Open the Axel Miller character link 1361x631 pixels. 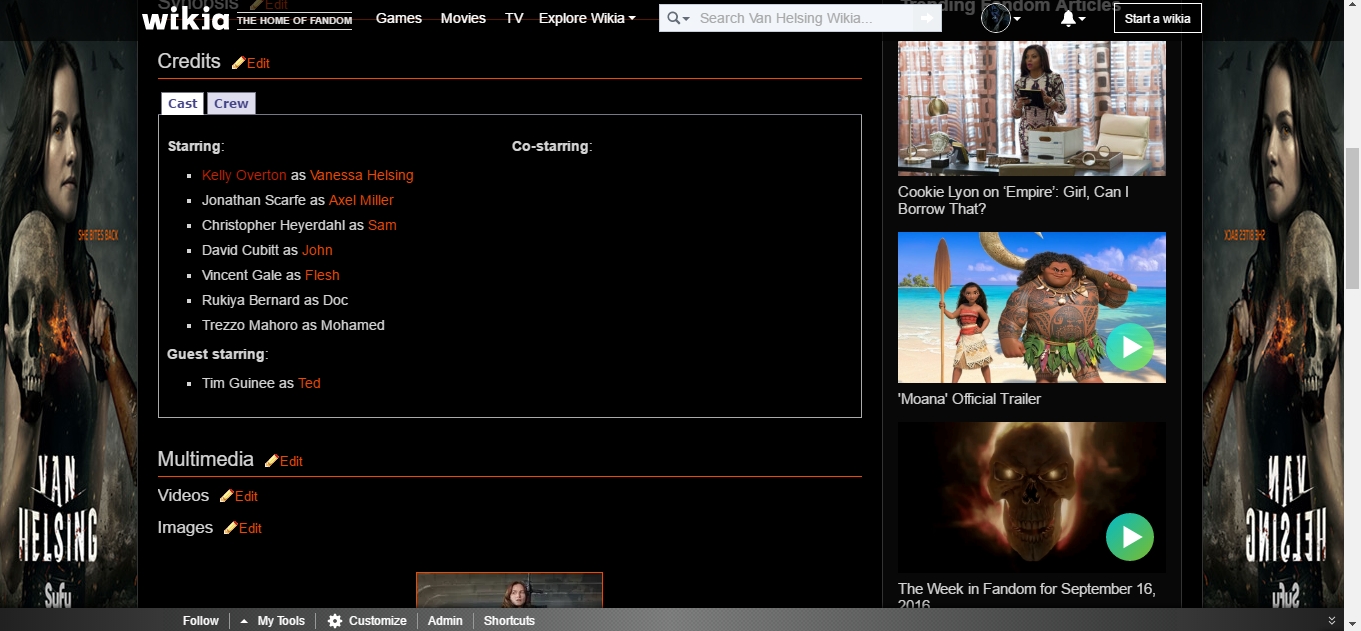361,200
